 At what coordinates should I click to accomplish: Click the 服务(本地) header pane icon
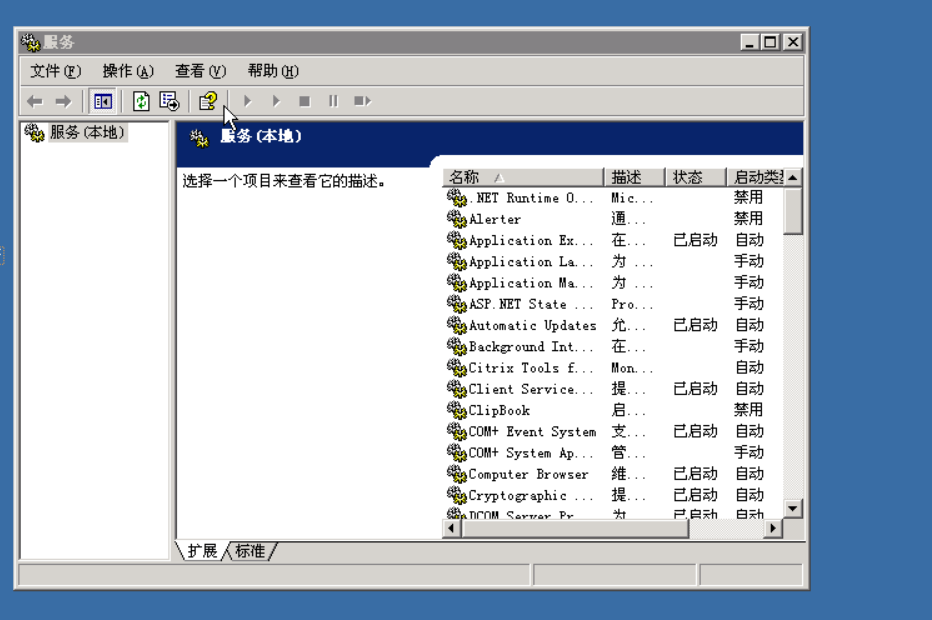coord(199,138)
